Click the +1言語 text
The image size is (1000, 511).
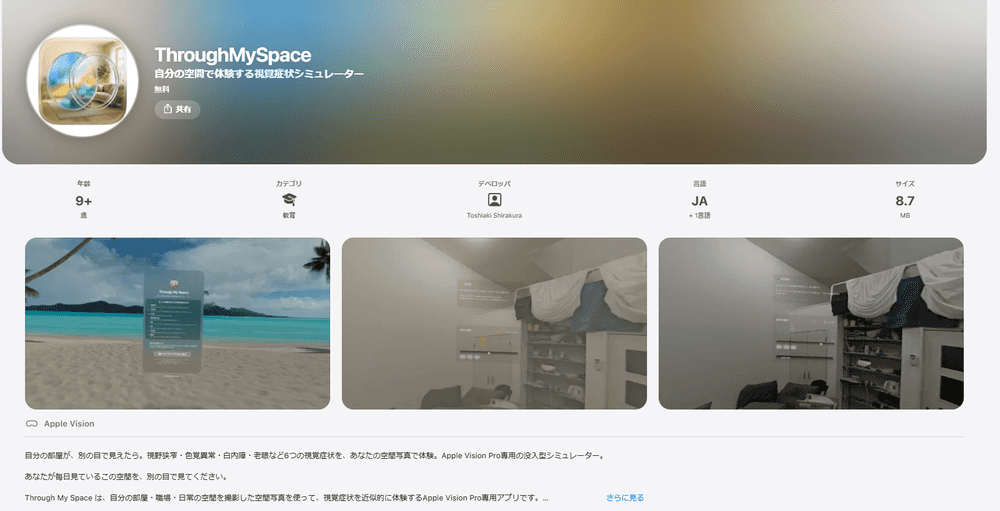[x=700, y=216]
